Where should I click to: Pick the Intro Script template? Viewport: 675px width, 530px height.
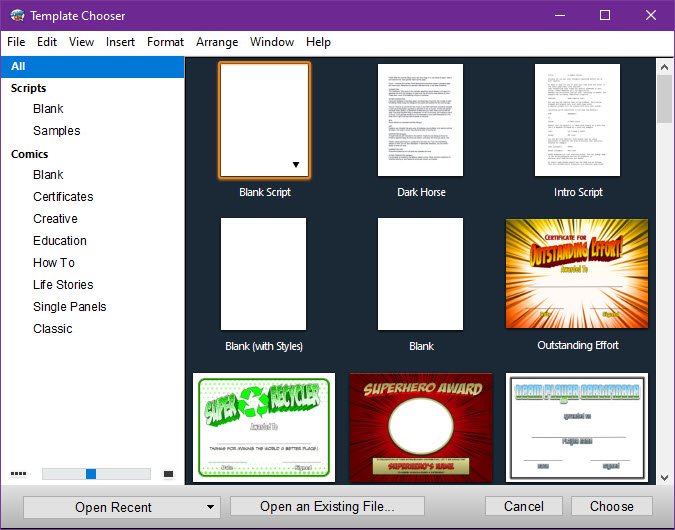pyautogui.click(x=577, y=120)
